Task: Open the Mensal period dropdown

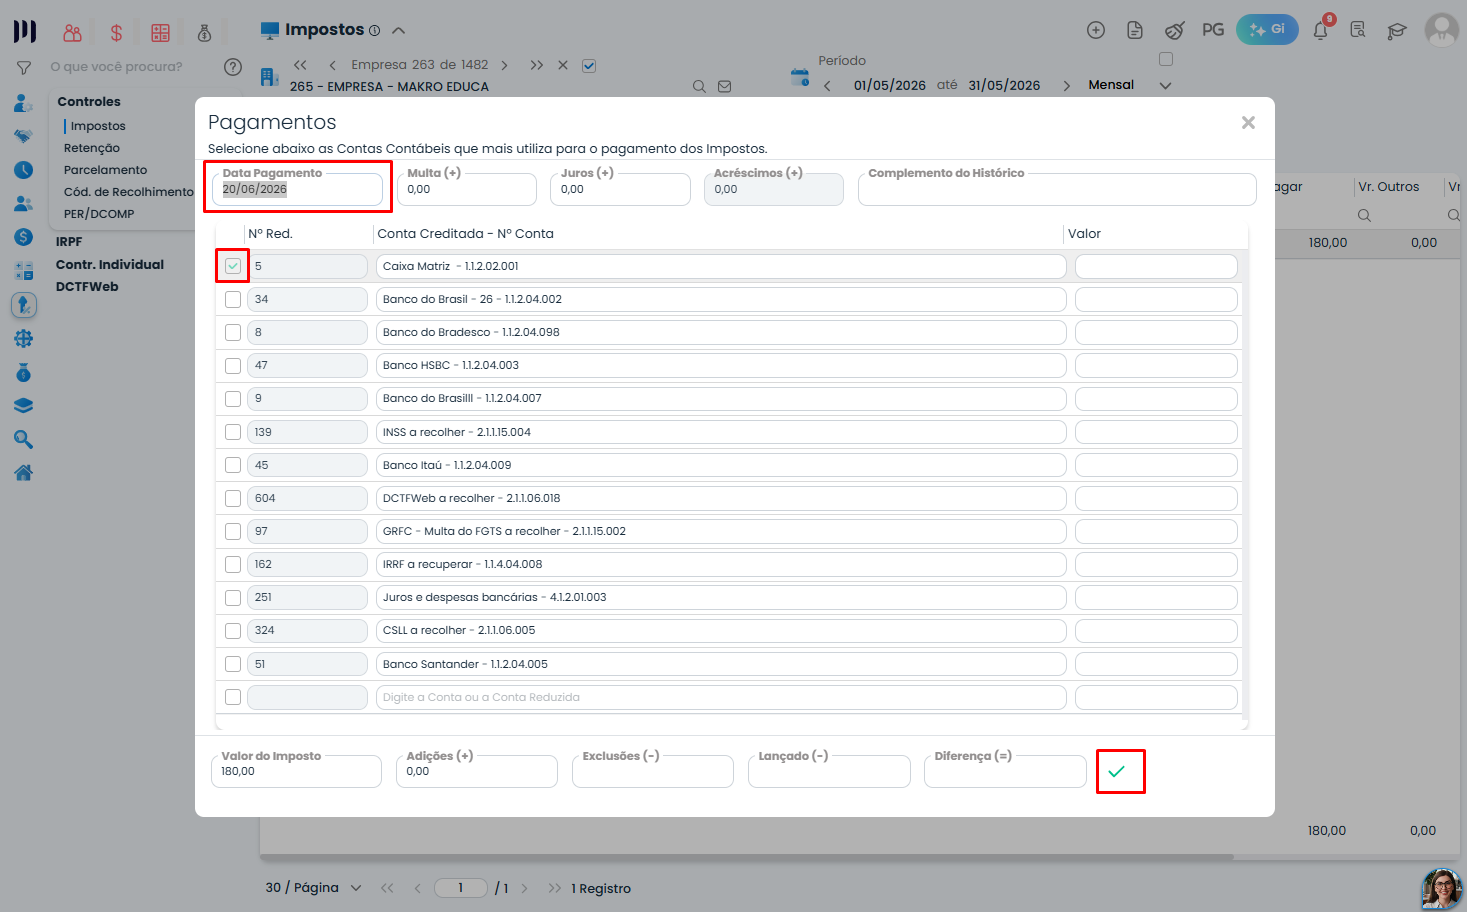Action: coord(1165,85)
